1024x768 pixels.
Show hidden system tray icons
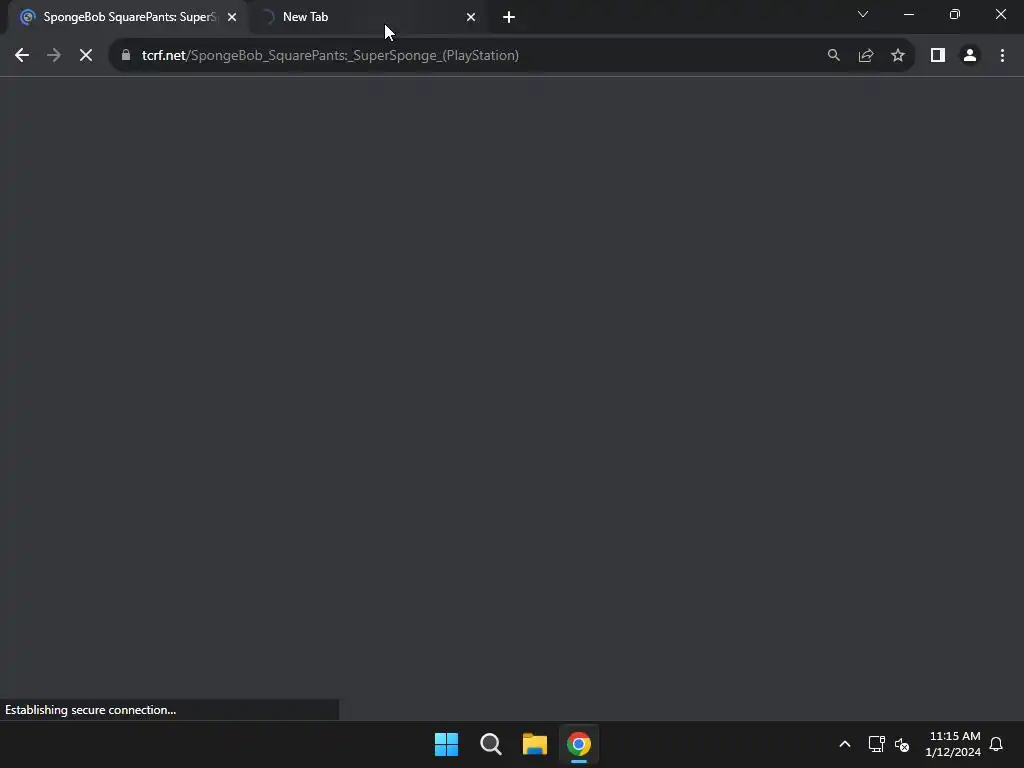tap(844, 744)
